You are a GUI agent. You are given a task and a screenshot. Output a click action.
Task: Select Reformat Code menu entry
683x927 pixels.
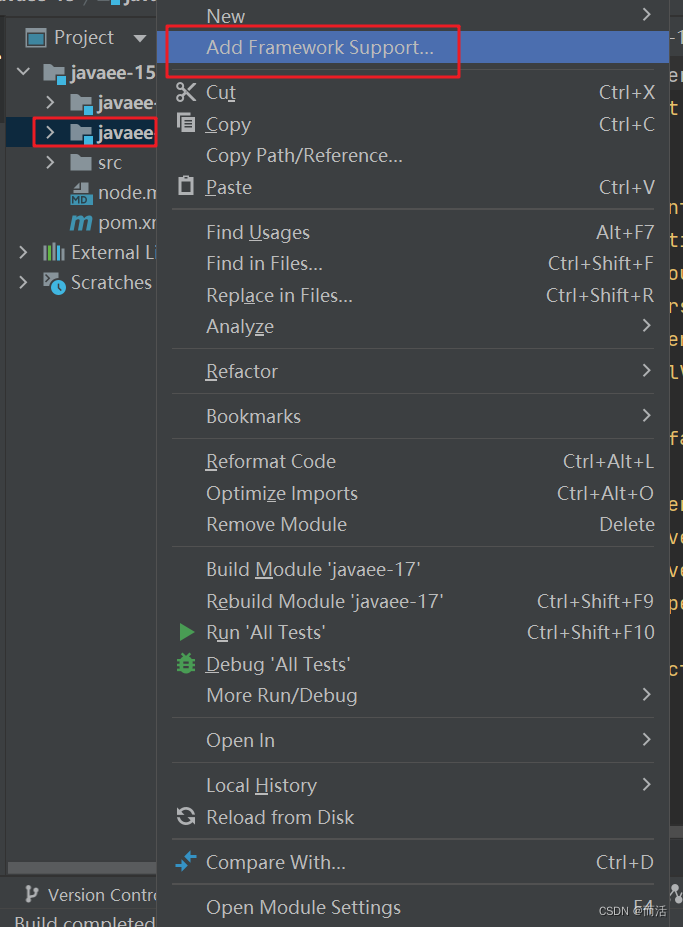point(413,461)
